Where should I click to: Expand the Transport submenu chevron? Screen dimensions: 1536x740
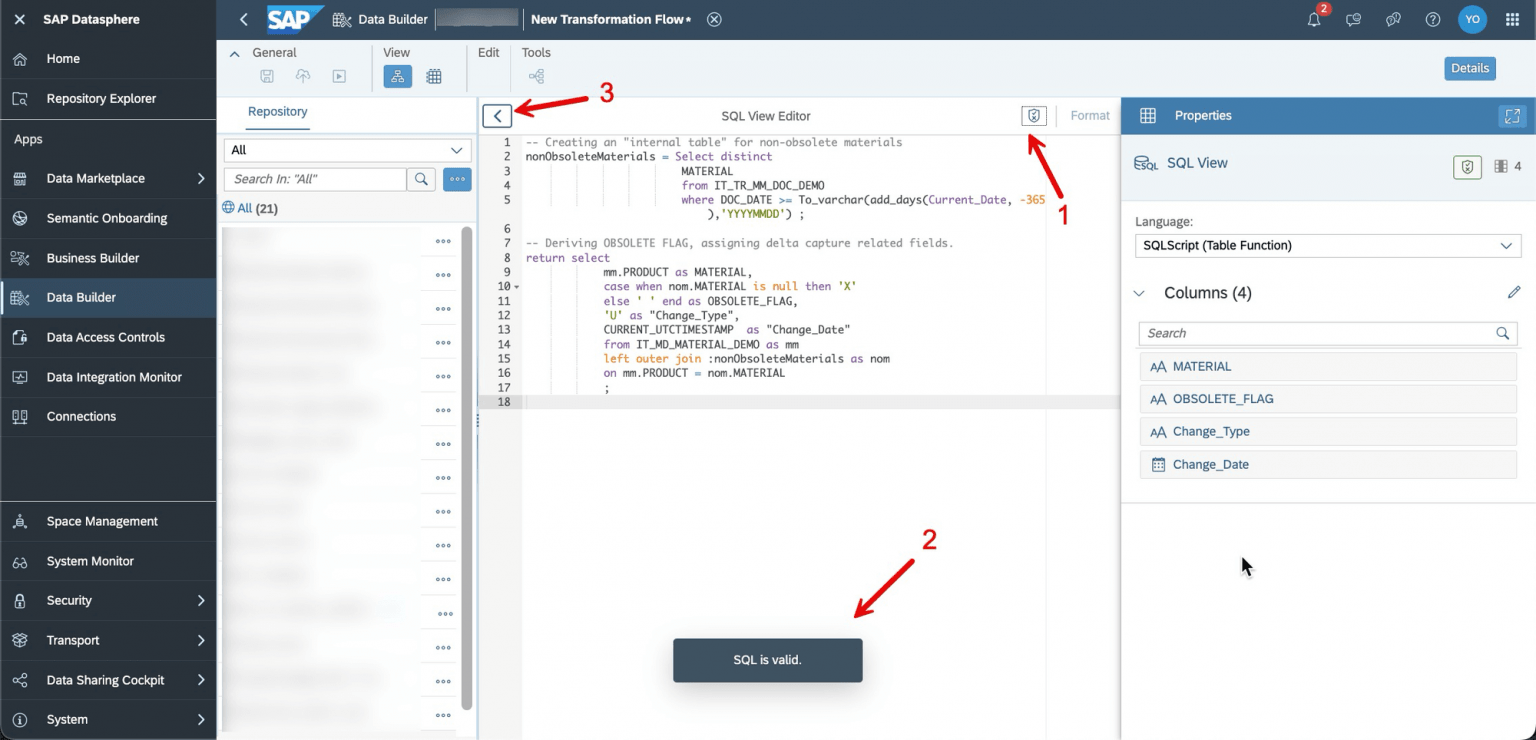point(200,640)
